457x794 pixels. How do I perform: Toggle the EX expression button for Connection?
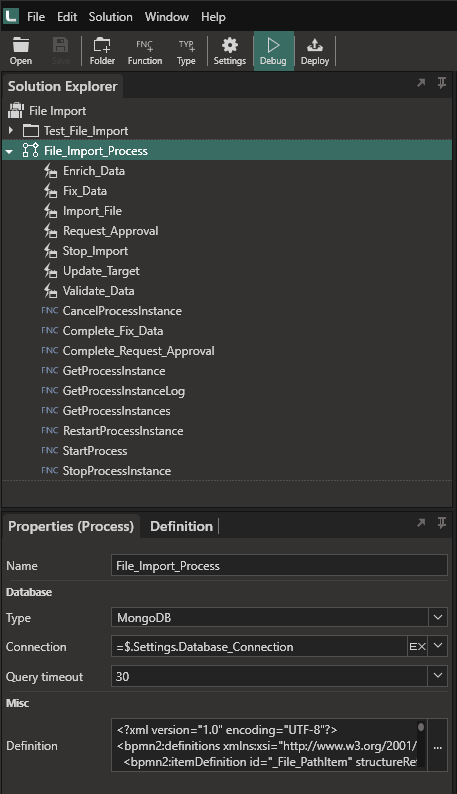(417, 647)
